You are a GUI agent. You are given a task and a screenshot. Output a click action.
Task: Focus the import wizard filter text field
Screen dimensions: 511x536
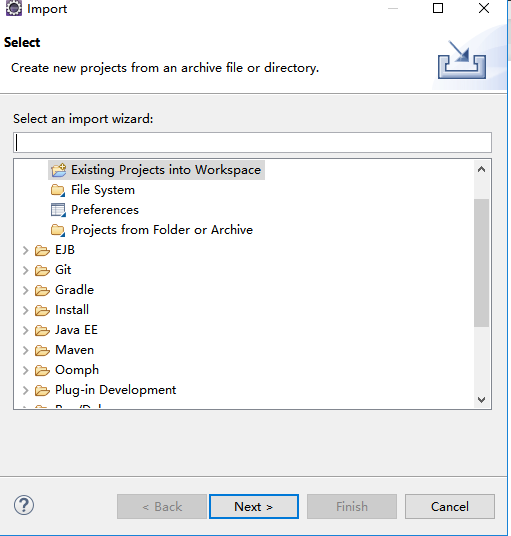[253, 143]
